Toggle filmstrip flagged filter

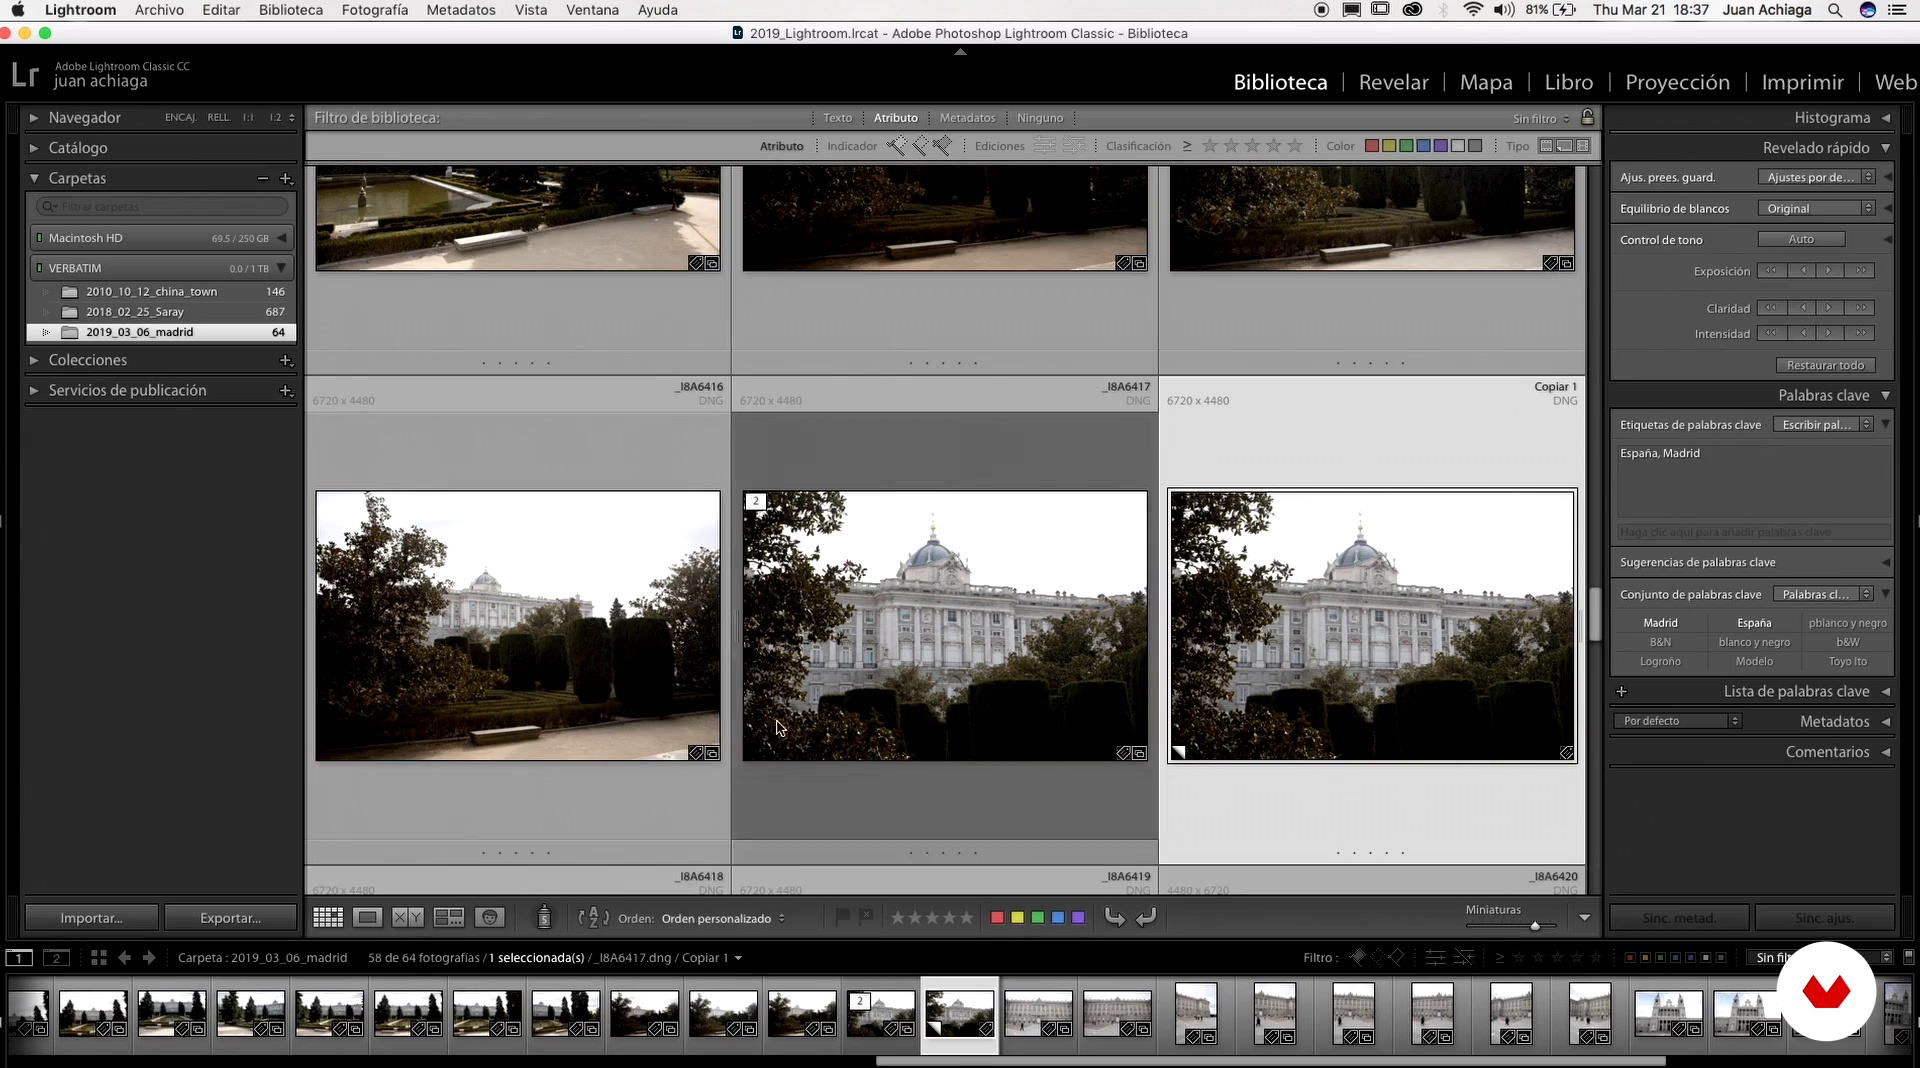[x=1357, y=957]
